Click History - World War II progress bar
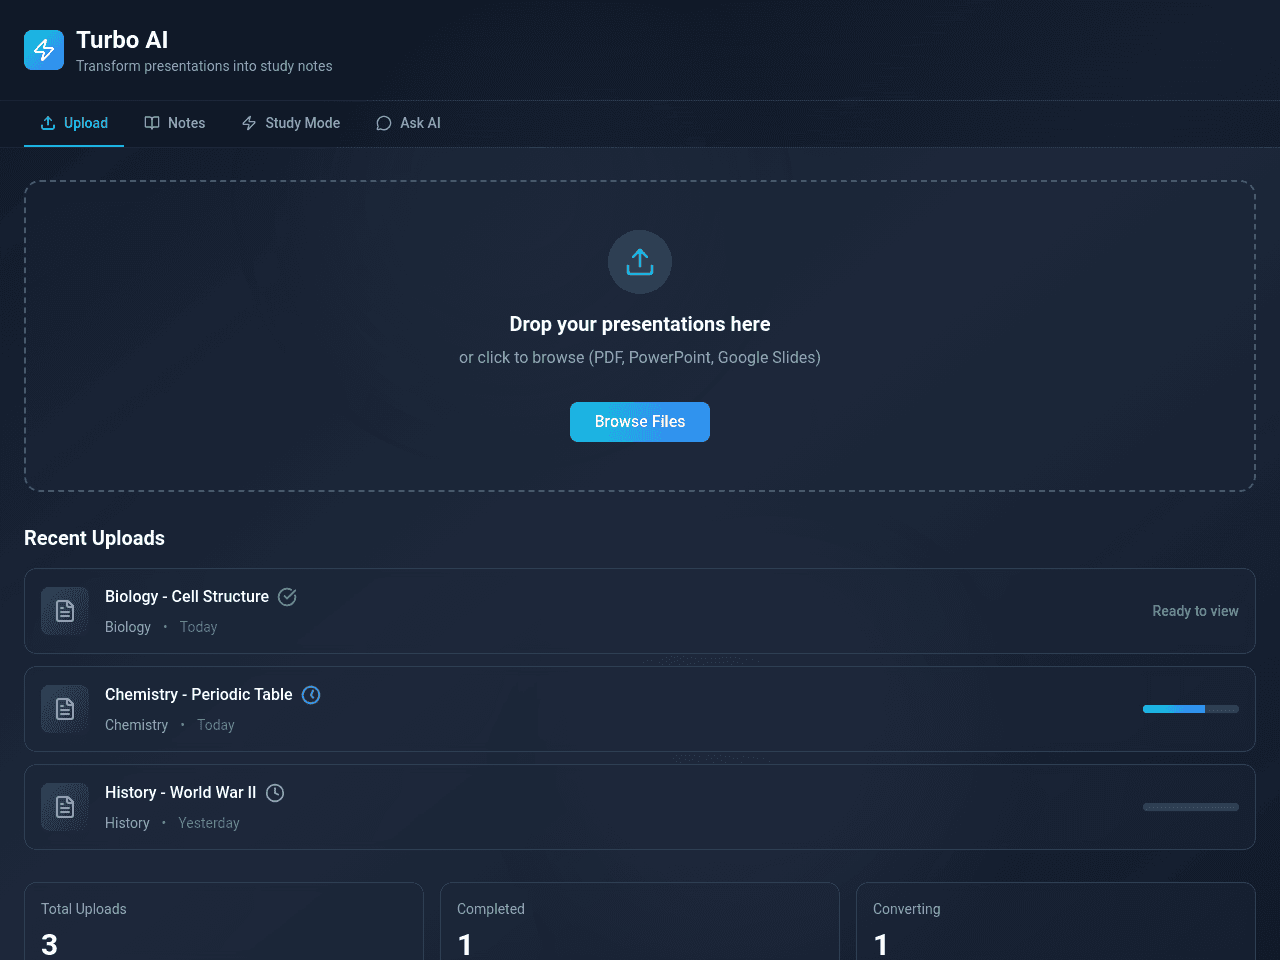This screenshot has width=1280, height=960. click(x=1191, y=807)
